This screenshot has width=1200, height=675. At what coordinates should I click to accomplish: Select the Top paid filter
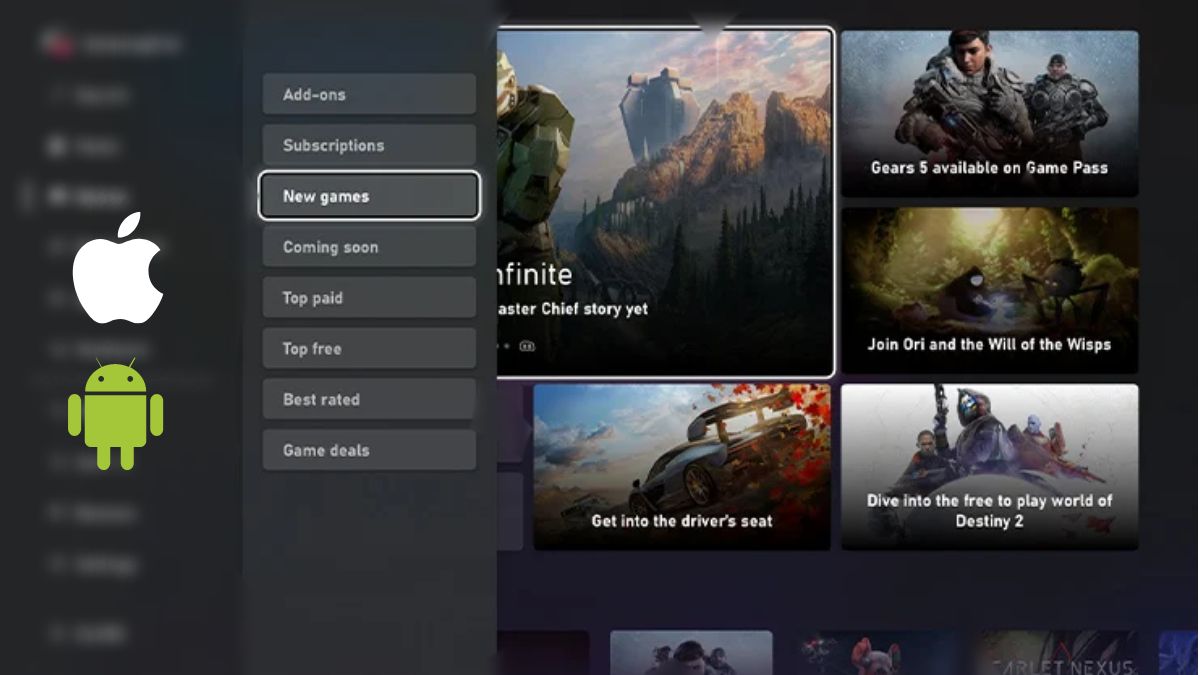(368, 297)
